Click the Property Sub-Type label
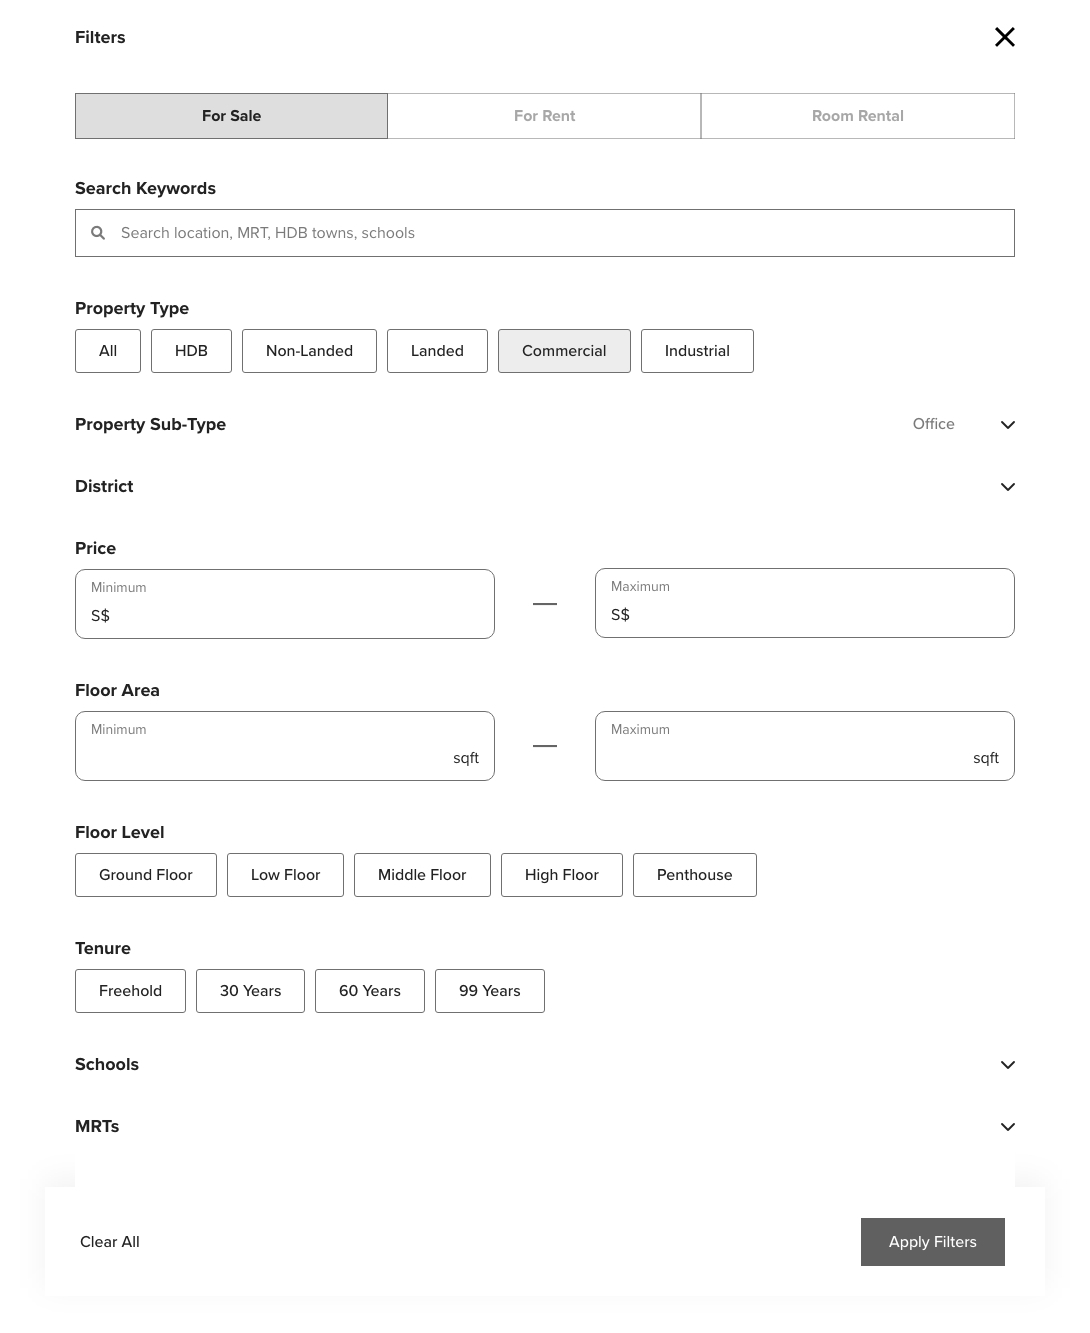 tap(150, 424)
